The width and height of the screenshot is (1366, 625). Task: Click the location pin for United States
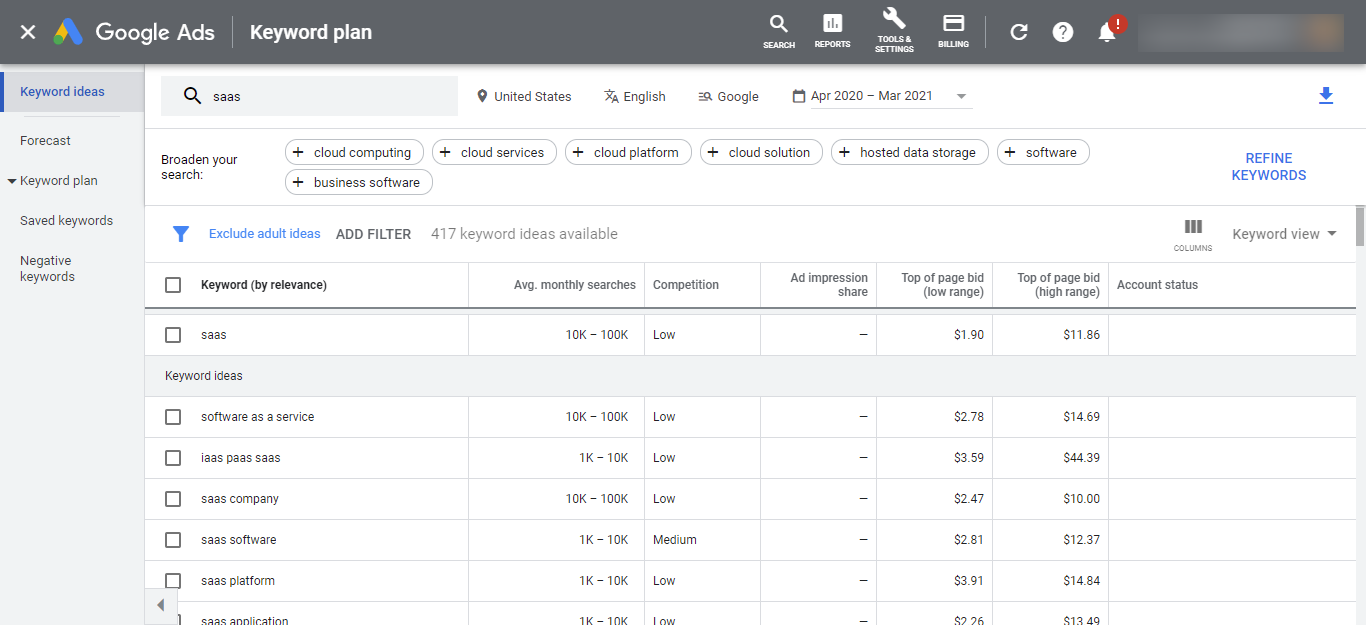coord(483,96)
